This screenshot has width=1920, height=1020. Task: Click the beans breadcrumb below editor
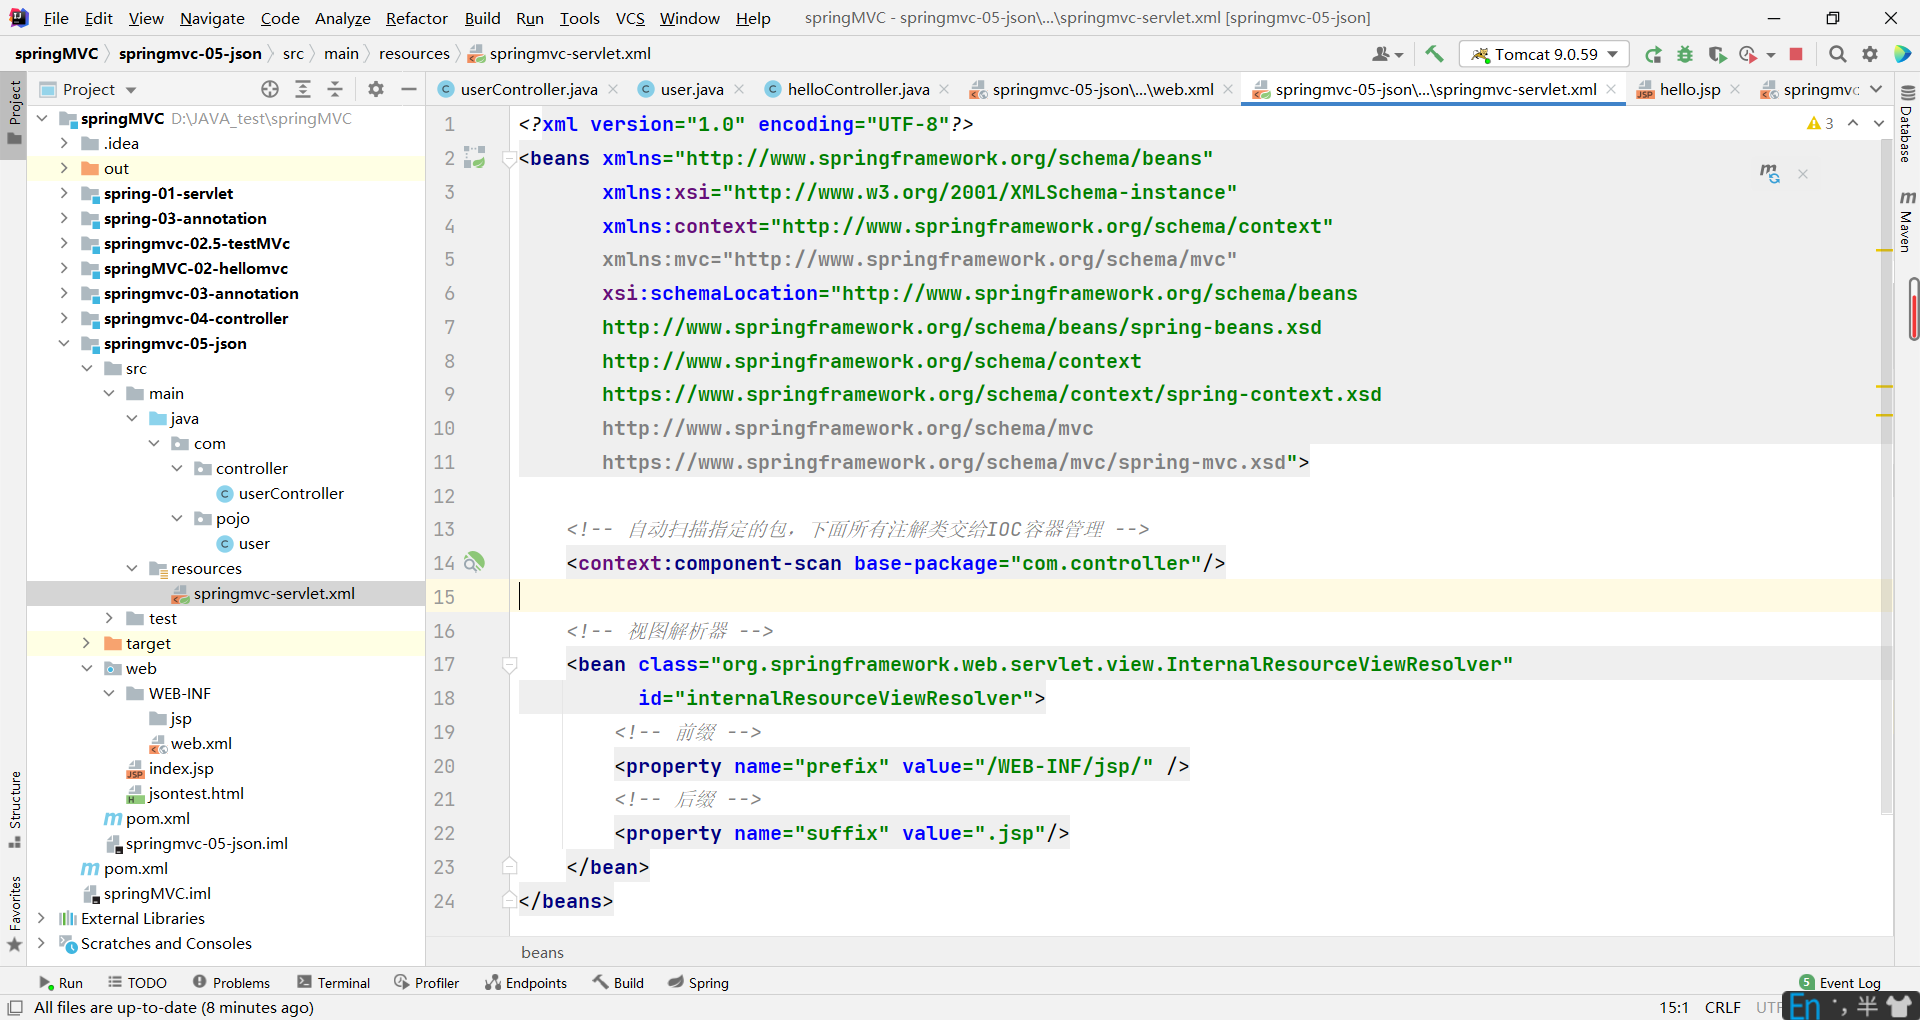(x=542, y=952)
